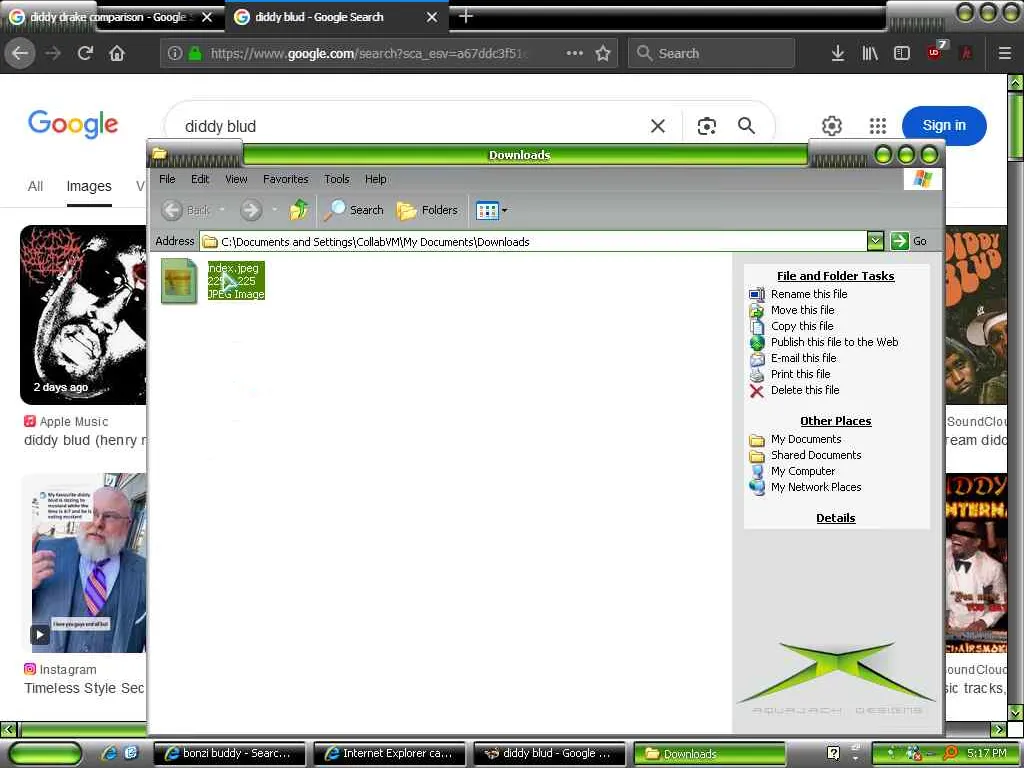Collapse File and Folder Tasks header
The height and width of the screenshot is (768, 1024).
835,276
